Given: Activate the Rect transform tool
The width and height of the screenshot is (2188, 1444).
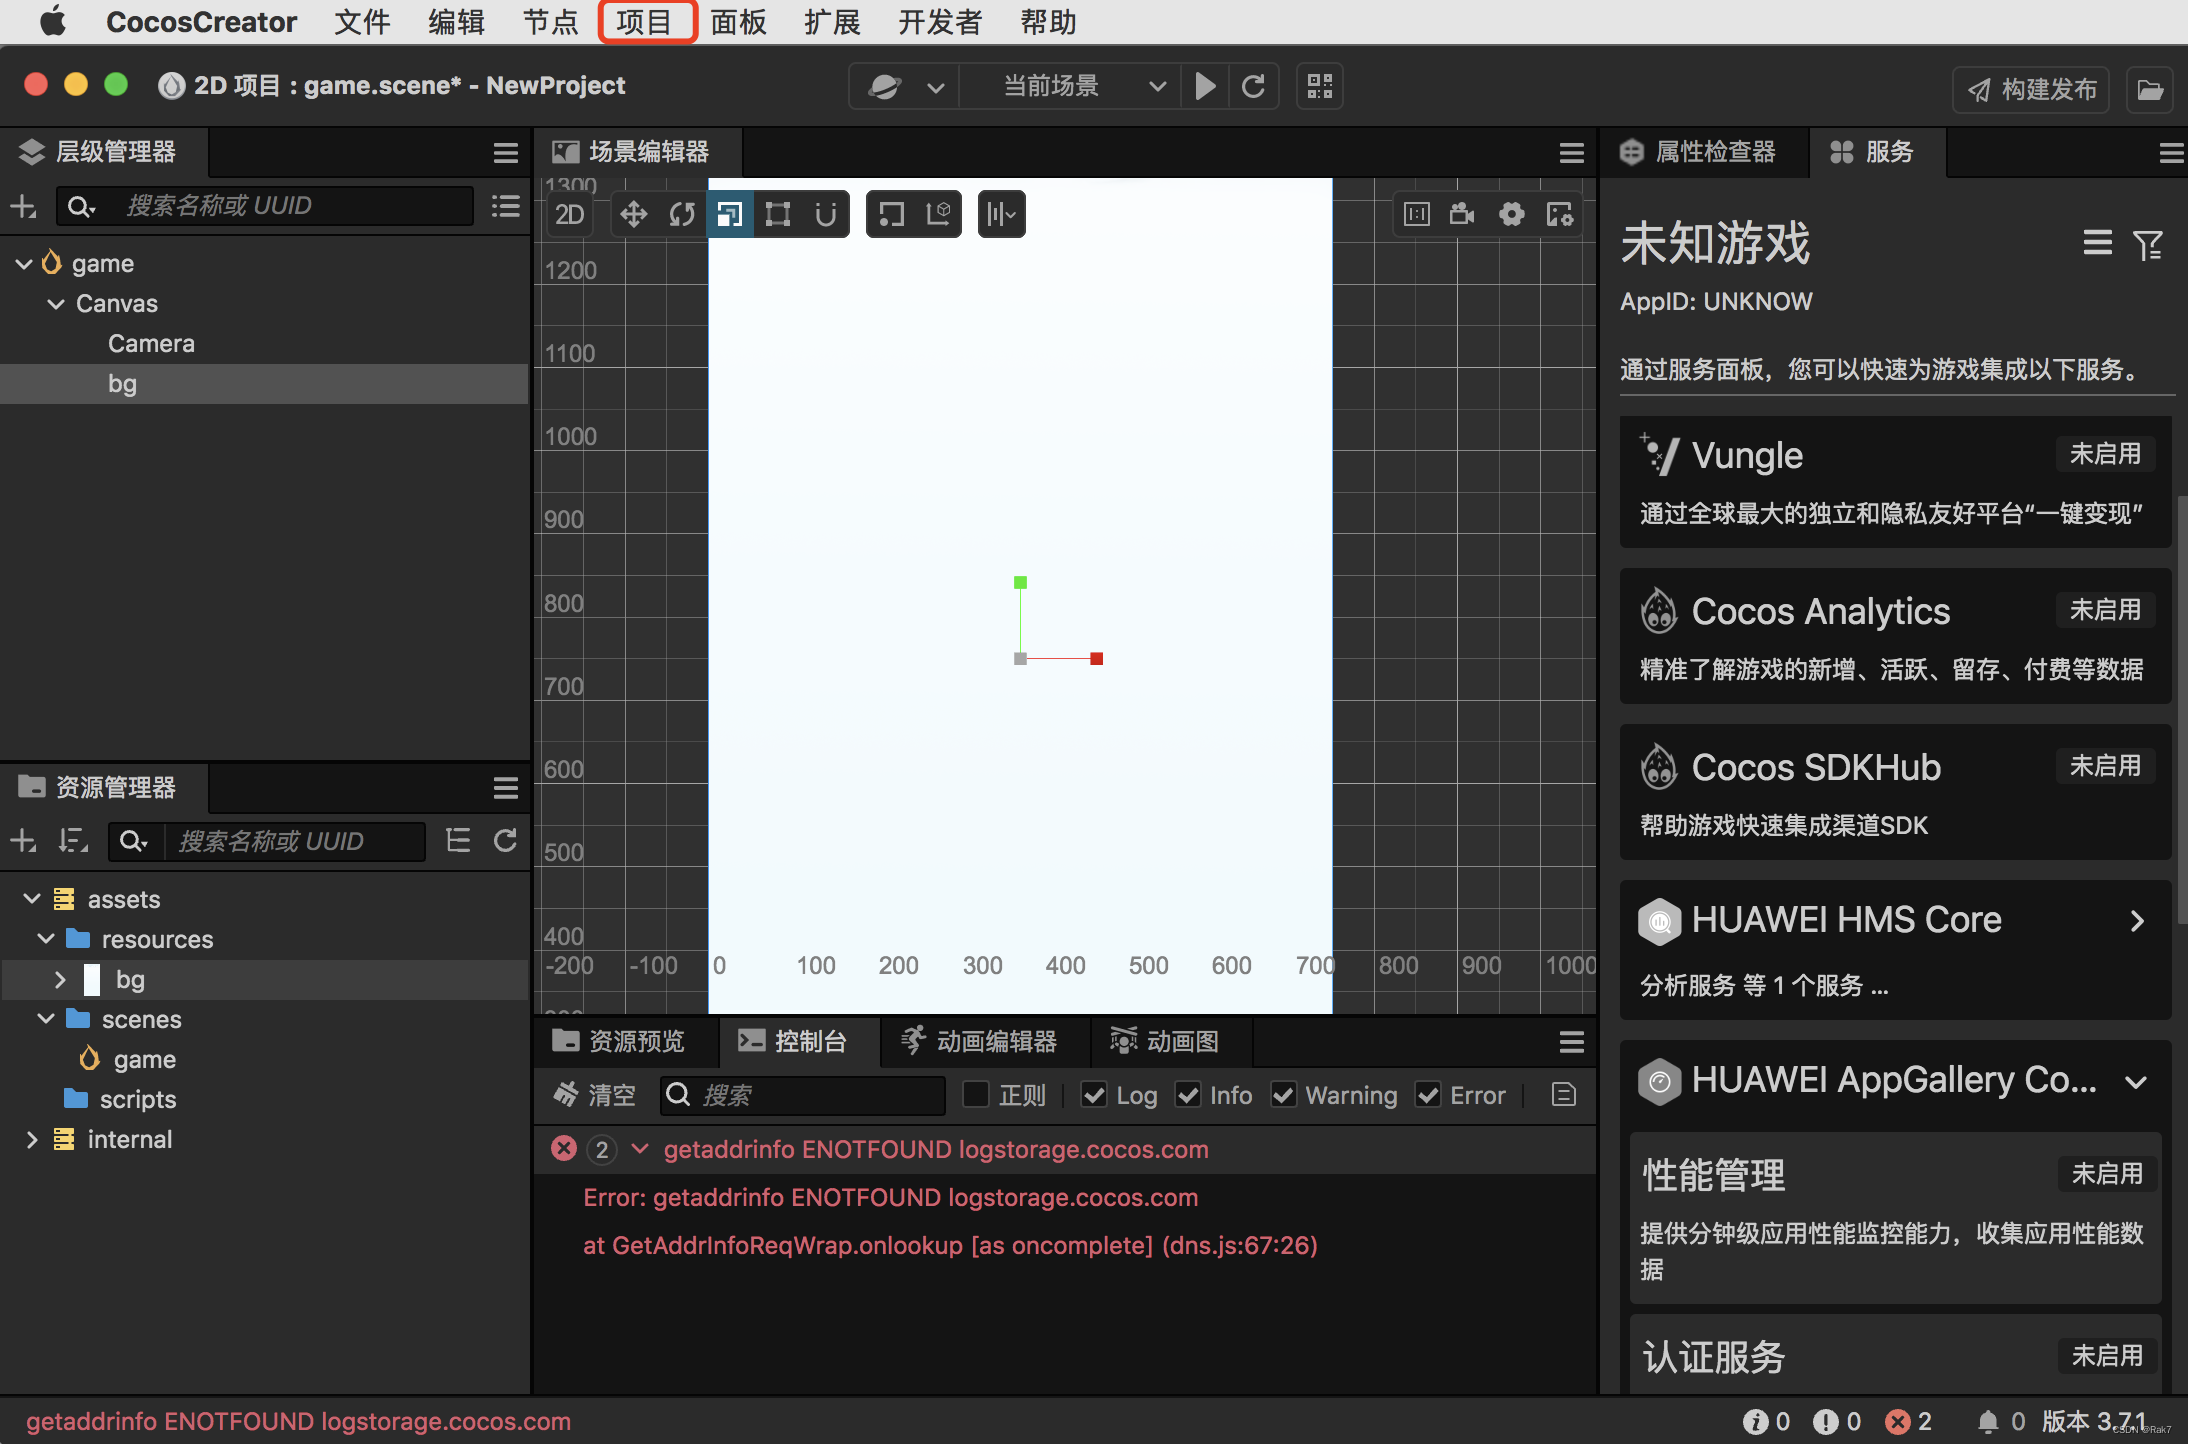Looking at the screenshot, I should [x=778, y=213].
